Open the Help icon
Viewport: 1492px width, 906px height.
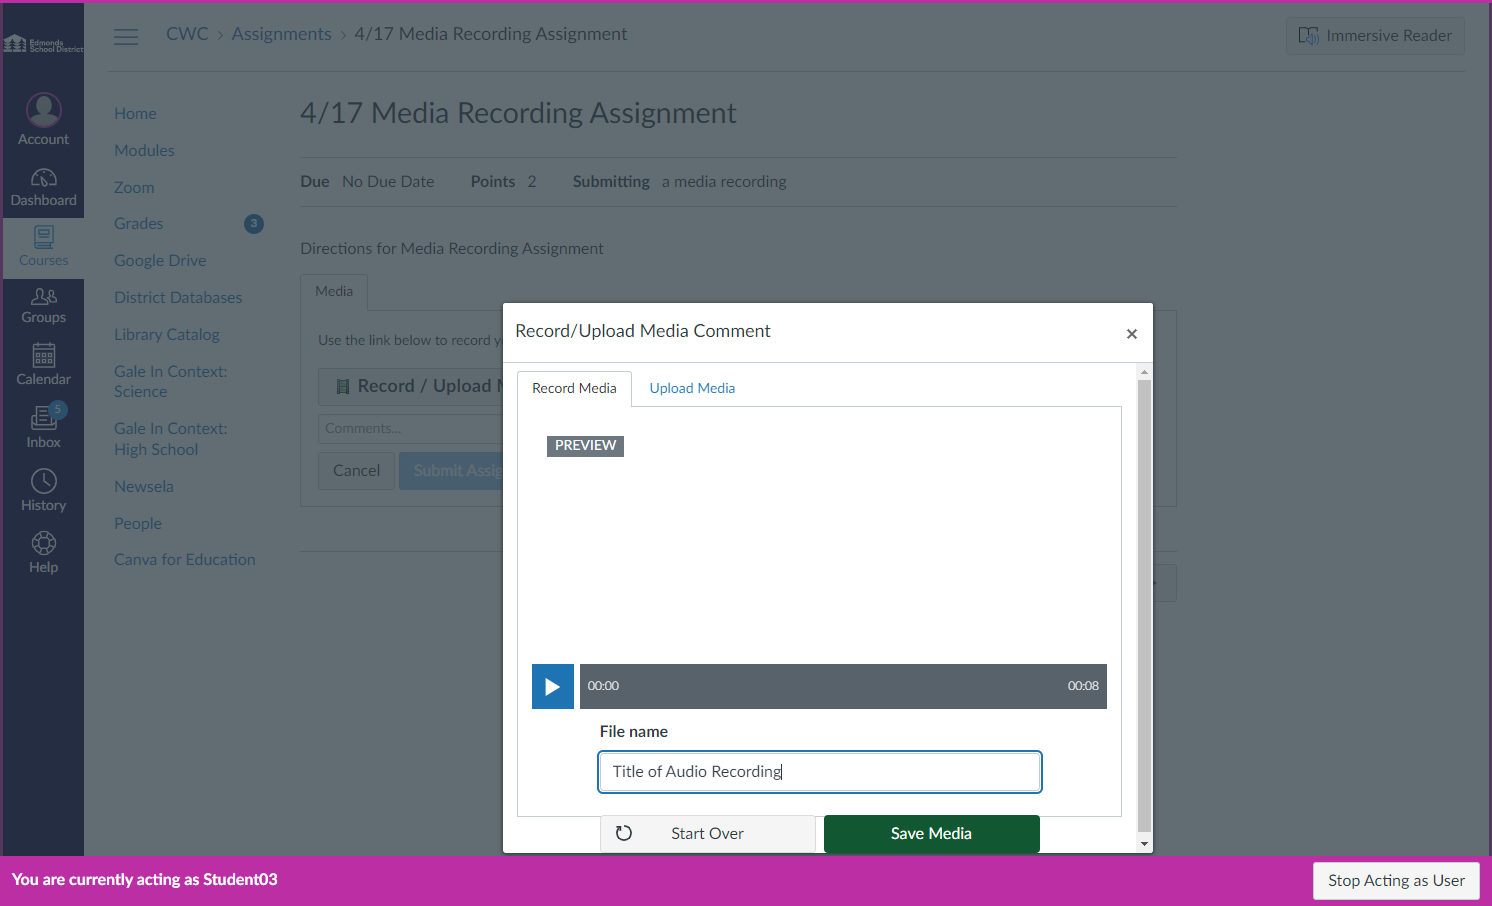click(x=44, y=543)
